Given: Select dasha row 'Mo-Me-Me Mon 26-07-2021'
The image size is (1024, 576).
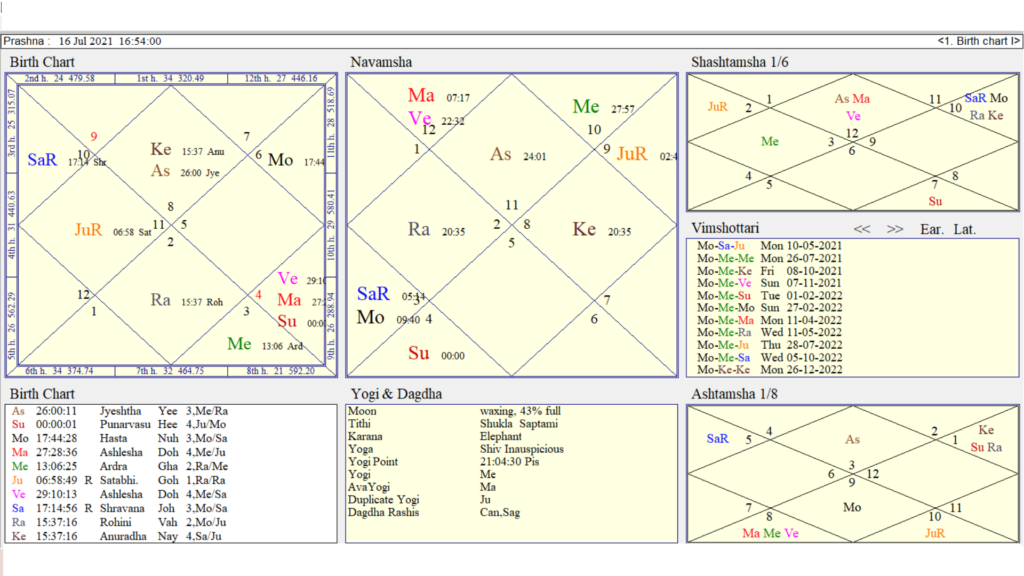Looking at the screenshot, I should pos(769,259).
